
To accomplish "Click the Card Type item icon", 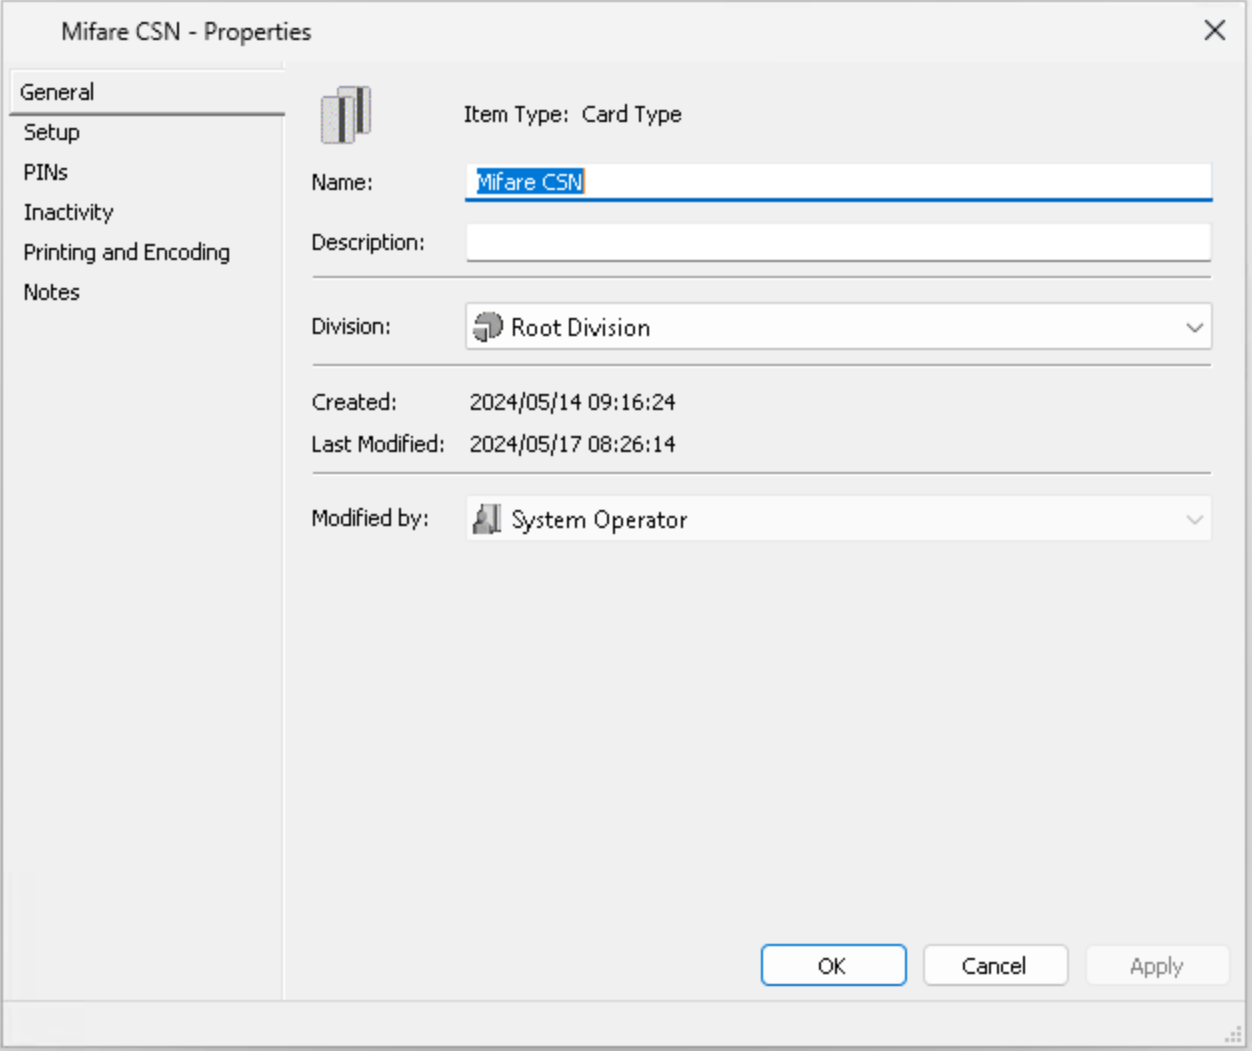I will coord(346,114).
